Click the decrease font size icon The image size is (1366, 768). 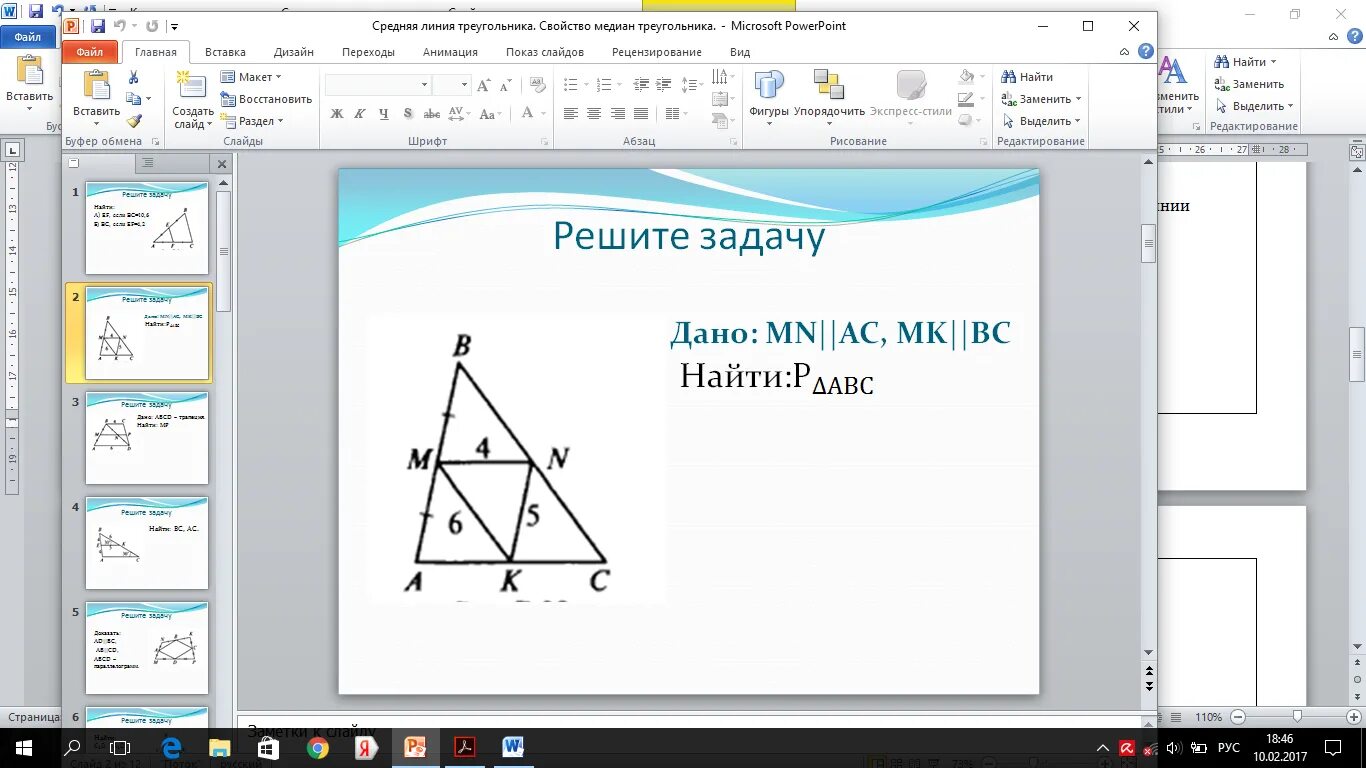click(x=505, y=85)
